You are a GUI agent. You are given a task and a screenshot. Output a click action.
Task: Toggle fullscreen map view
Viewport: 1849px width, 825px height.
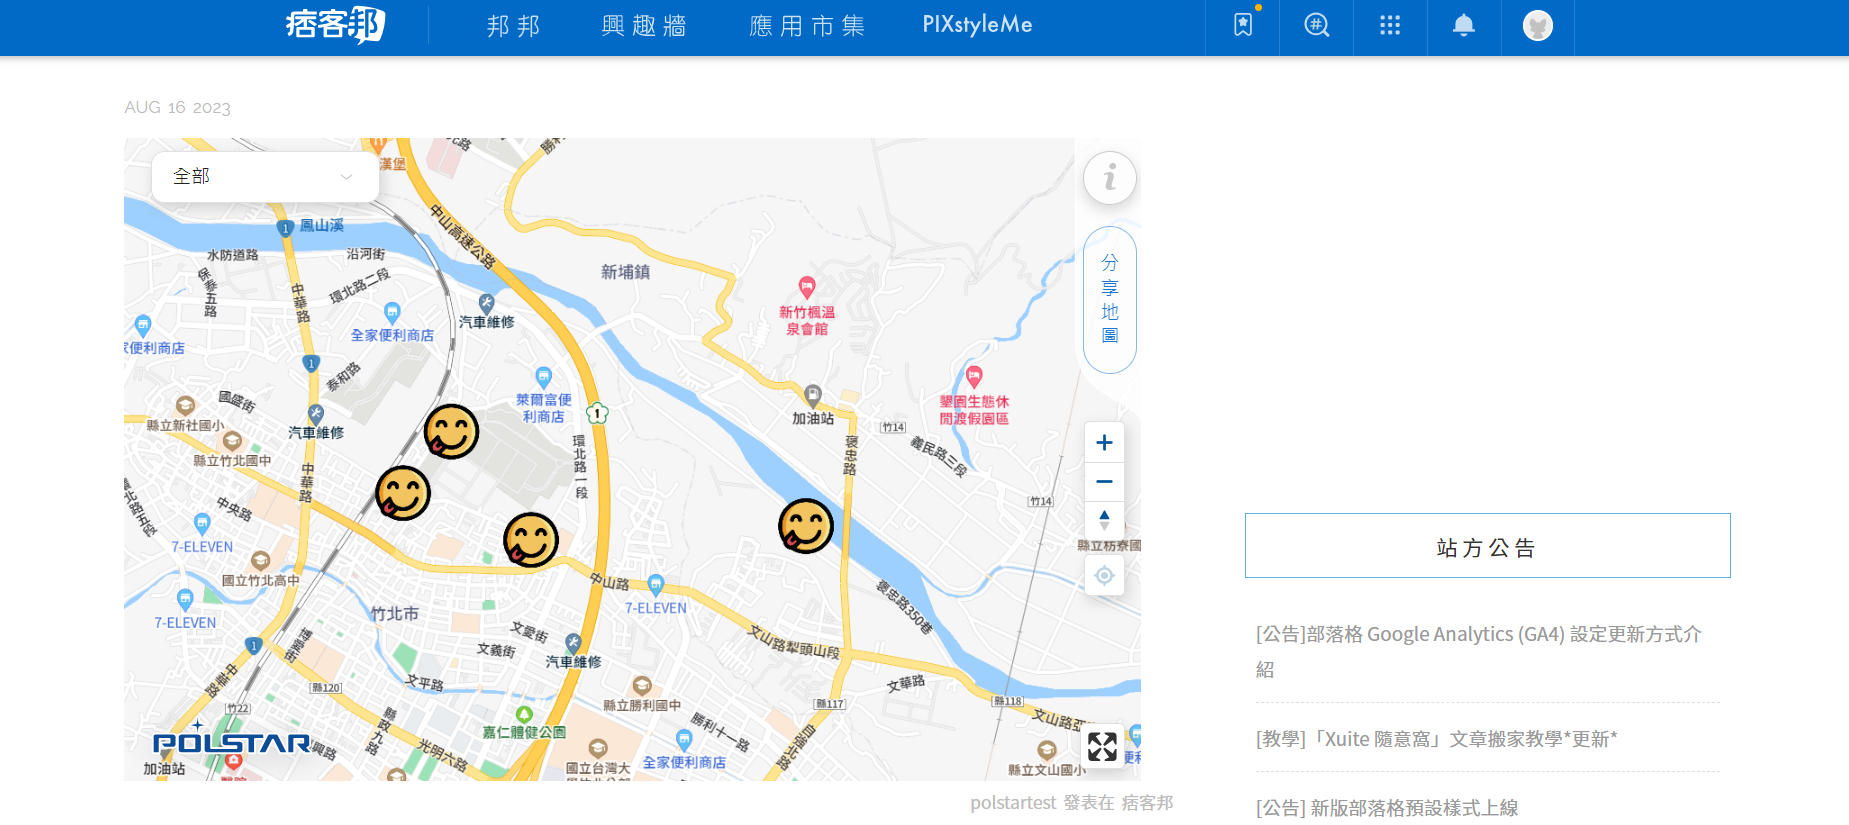coord(1103,746)
